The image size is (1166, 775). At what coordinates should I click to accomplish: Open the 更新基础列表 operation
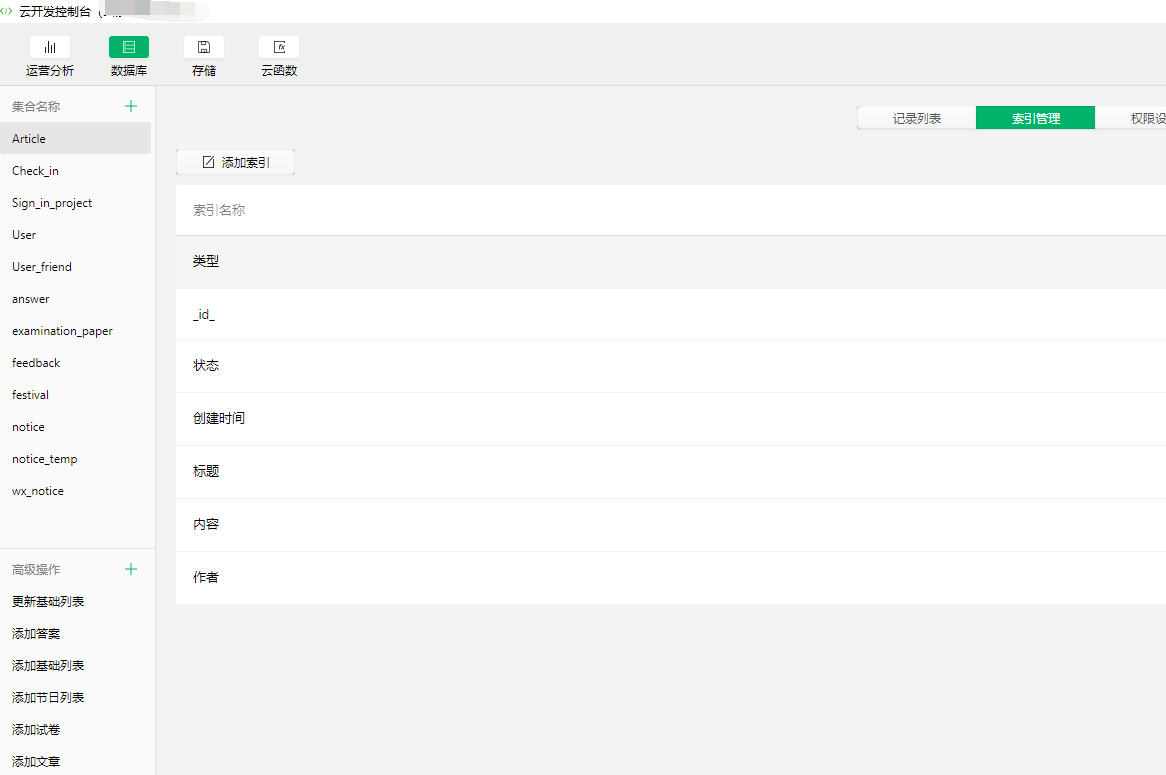(x=48, y=602)
